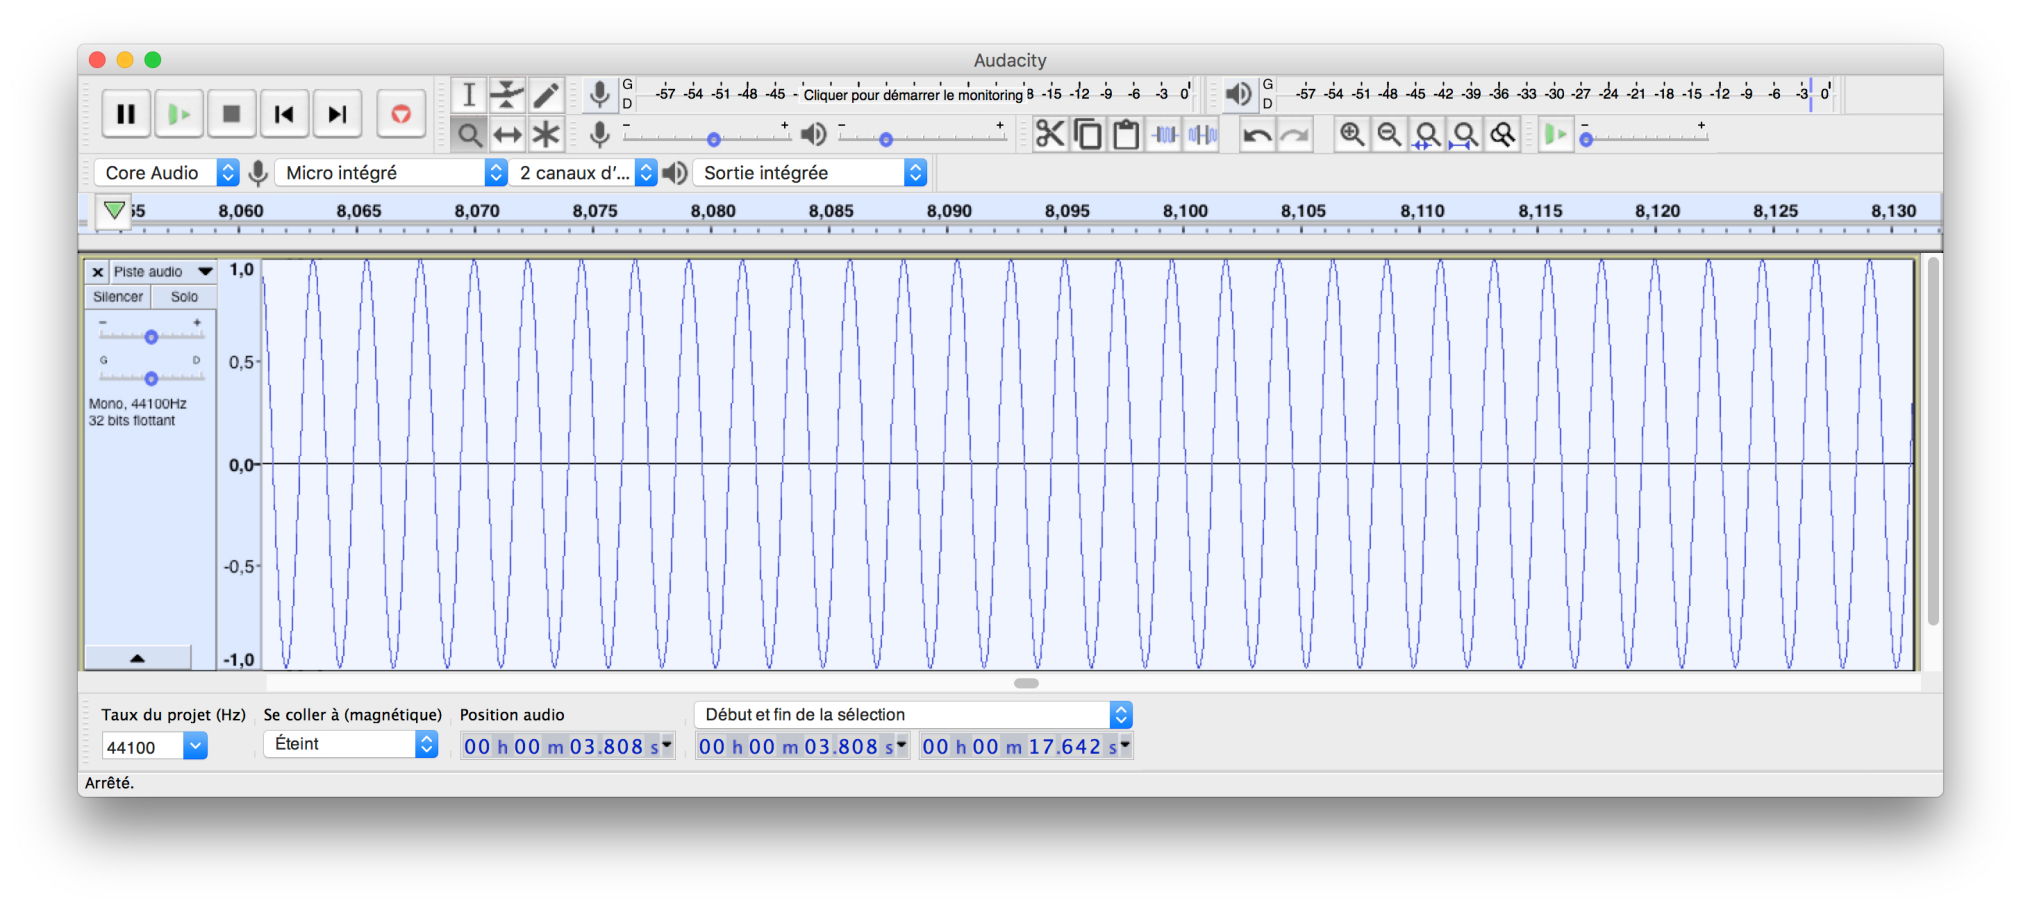
Task: Click 'Cliquer pour démarrer le monitoring' meter
Action: click(913, 95)
